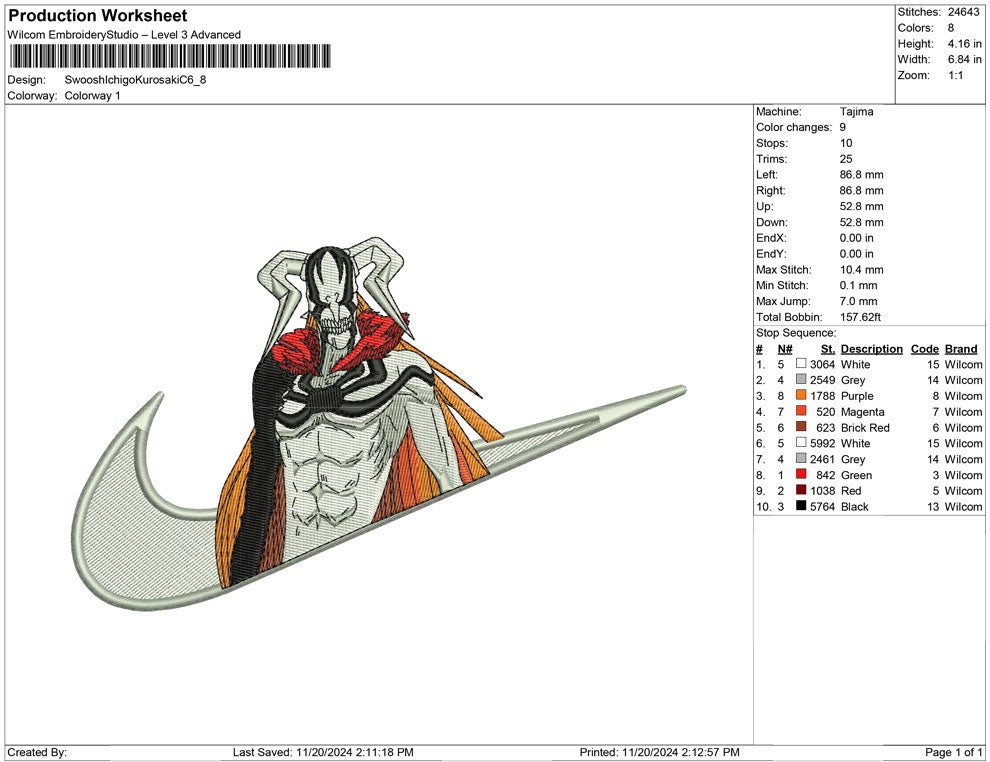Select the dark red swatch for 1038

pos(801,491)
